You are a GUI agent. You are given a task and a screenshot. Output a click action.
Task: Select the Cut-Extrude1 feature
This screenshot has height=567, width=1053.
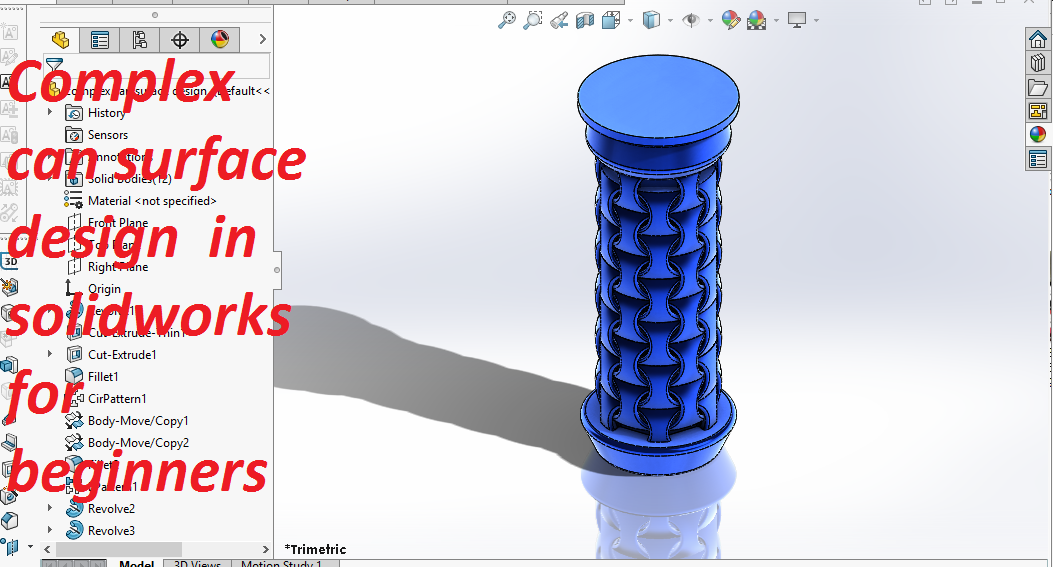122,355
